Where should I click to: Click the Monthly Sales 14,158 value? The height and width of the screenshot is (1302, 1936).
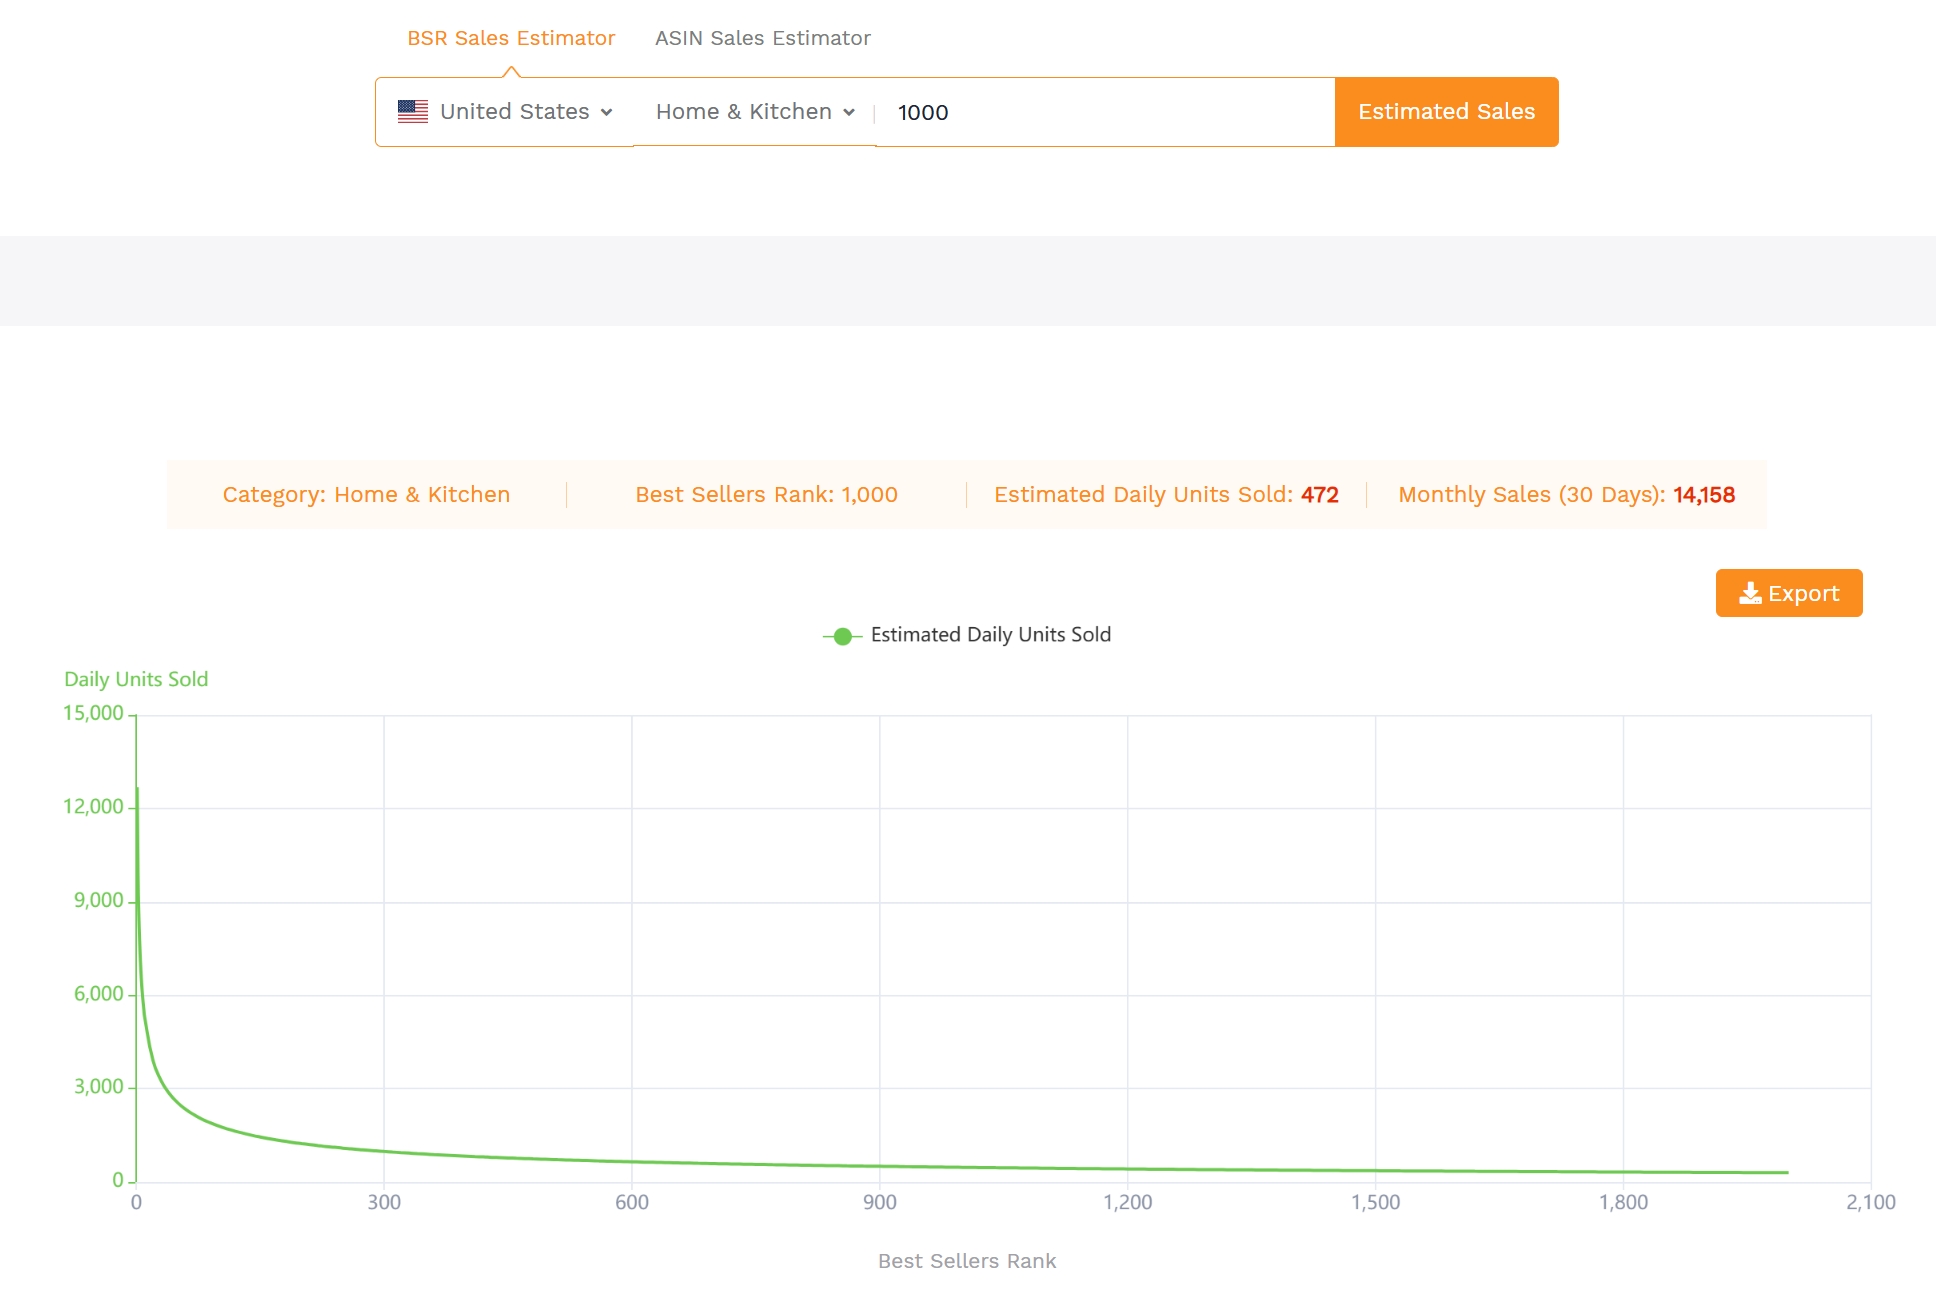point(1703,494)
